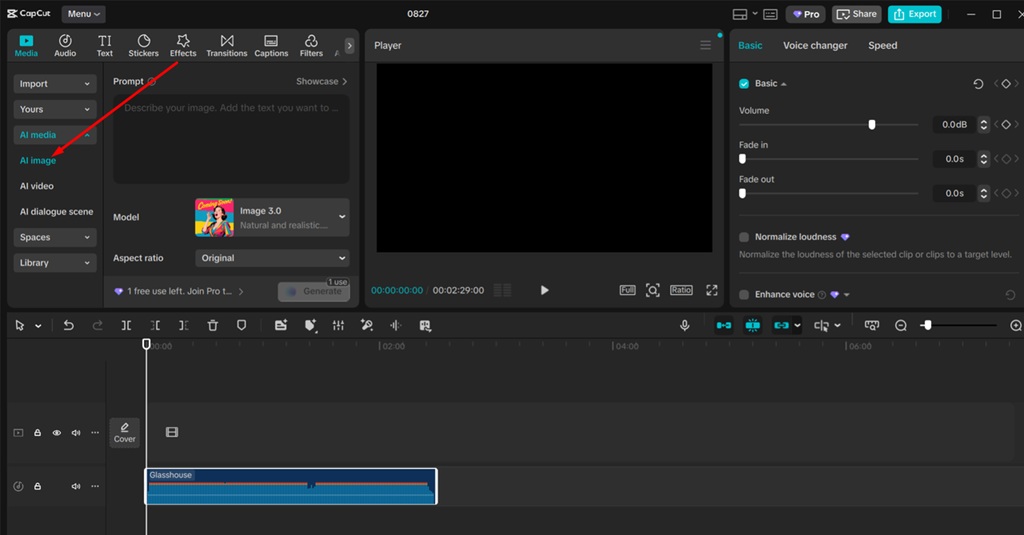Switch to the Voice changer tab
The height and width of the screenshot is (535, 1024).
(x=815, y=46)
